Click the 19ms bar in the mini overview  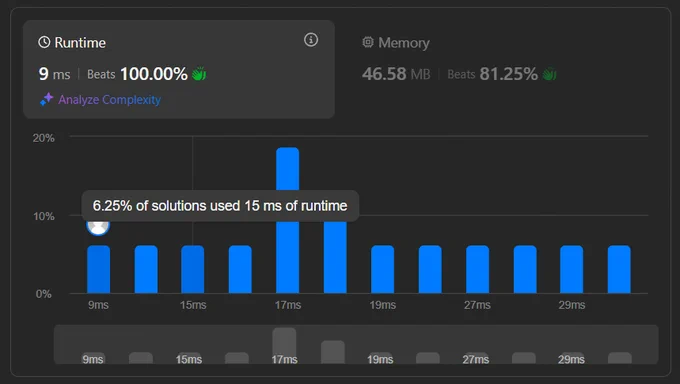[x=380, y=358]
